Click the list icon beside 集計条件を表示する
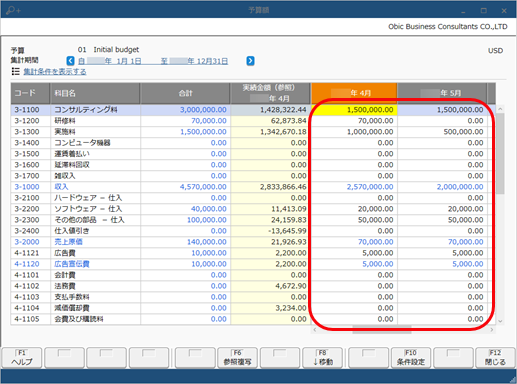This screenshot has height=384, width=517. (x=15, y=71)
